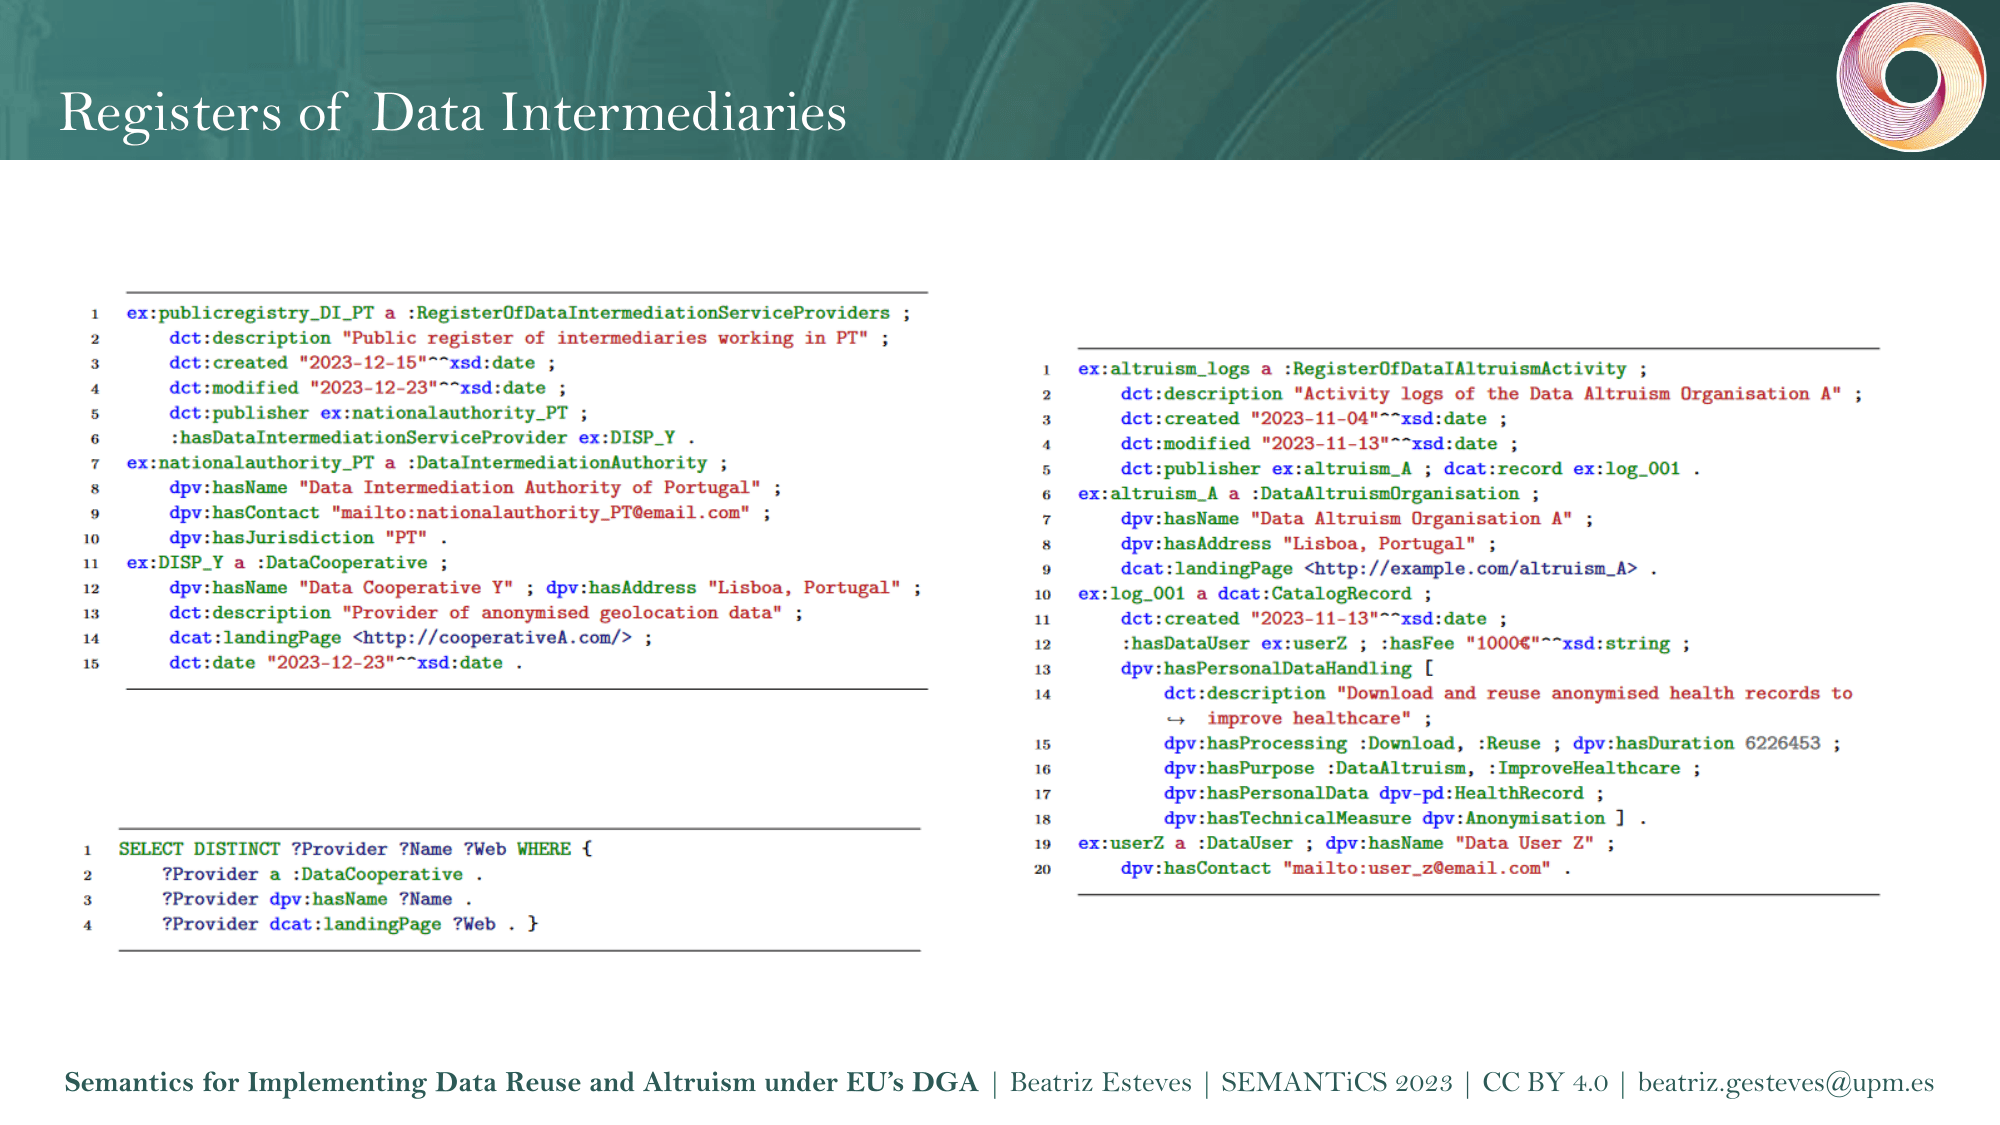2000x1125 pixels.
Task: Click 'SEMANTiCS 2023' in the footer
Action: point(1337,1083)
